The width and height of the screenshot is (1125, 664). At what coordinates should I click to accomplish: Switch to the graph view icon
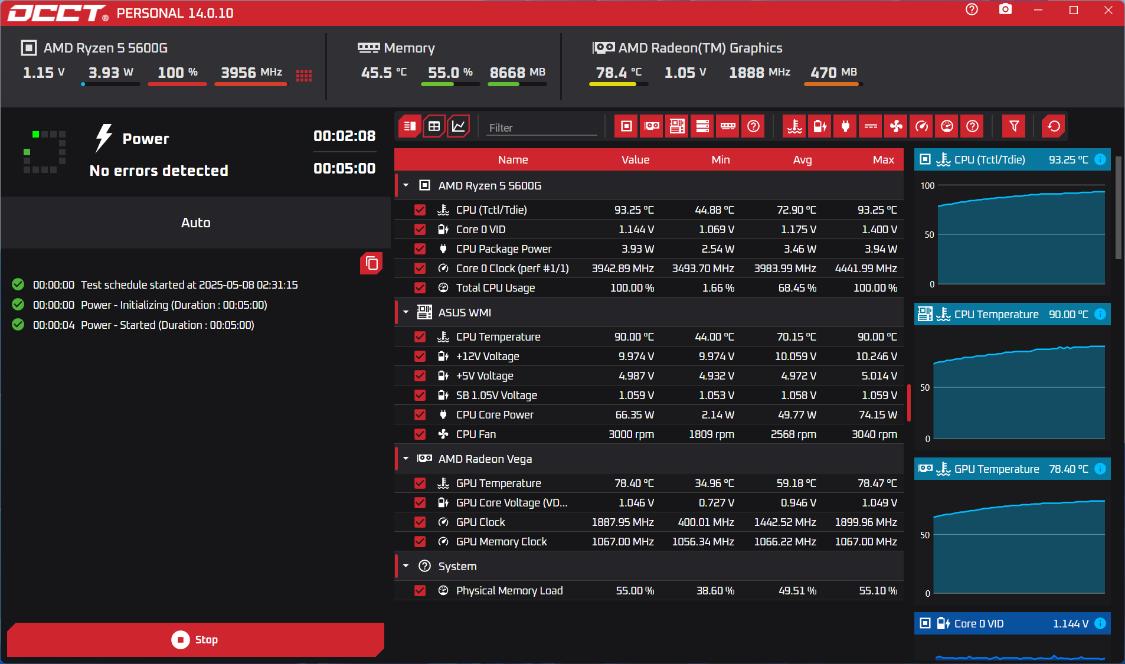458,126
